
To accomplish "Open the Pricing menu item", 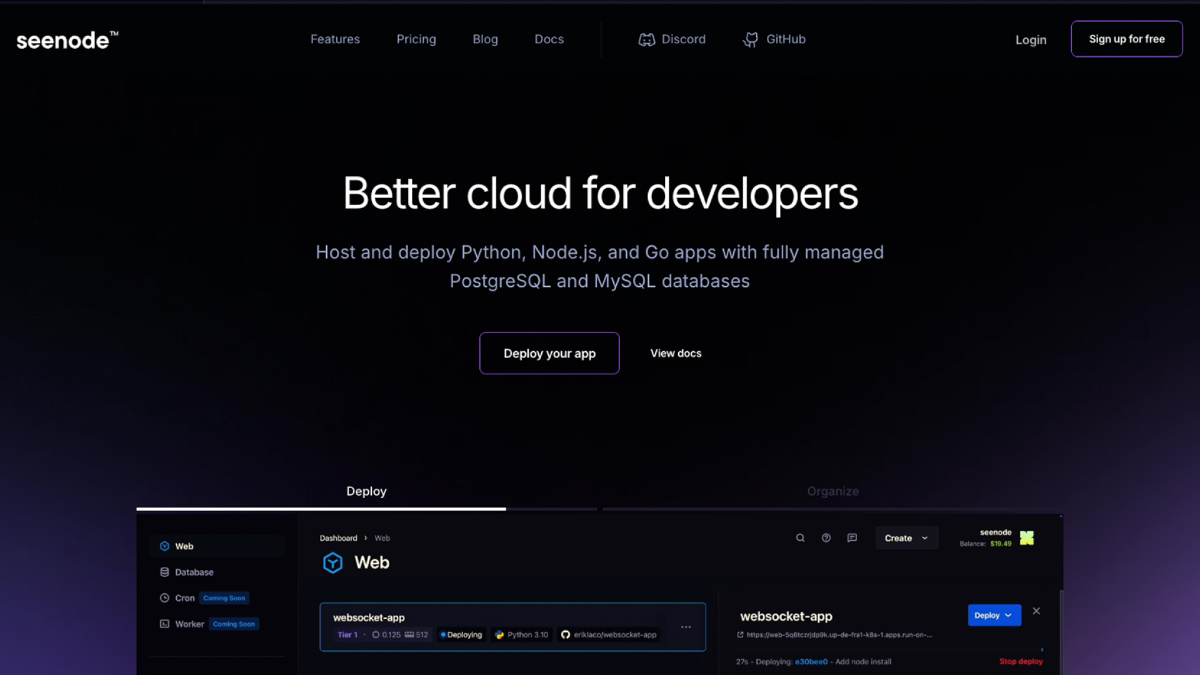I will point(416,39).
